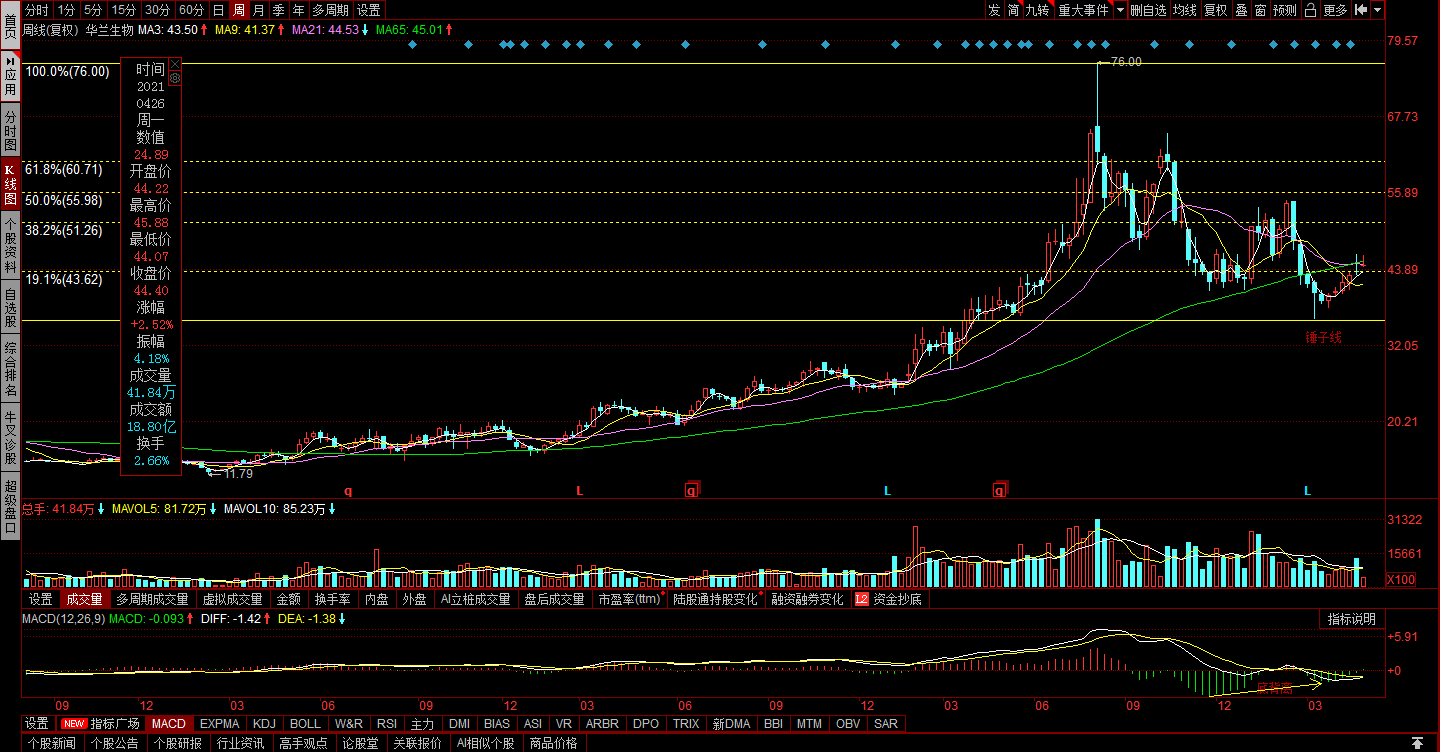1440x752 pixels.
Task: Select the 60分 period tab
Action: click(x=191, y=10)
